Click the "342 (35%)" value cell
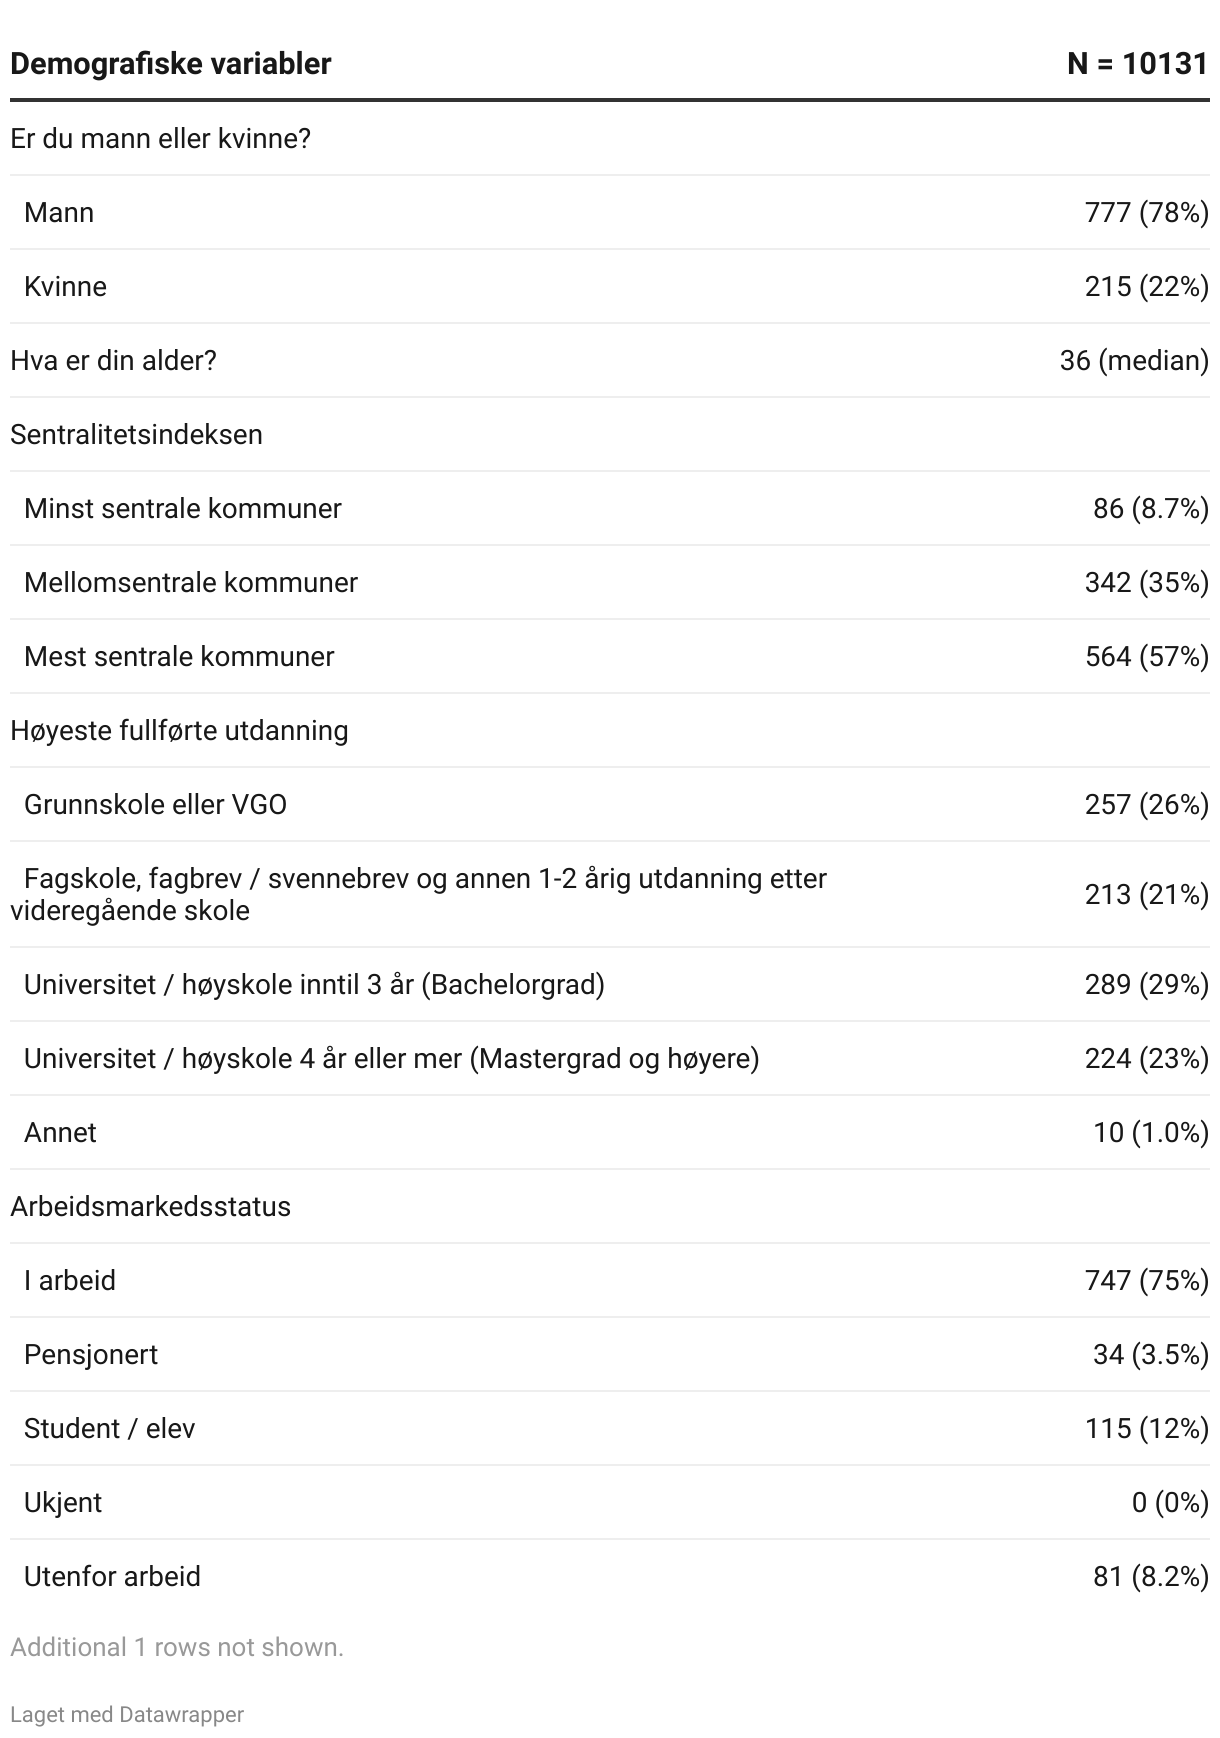This screenshot has height=1738, width=1220. (x=1146, y=582)
